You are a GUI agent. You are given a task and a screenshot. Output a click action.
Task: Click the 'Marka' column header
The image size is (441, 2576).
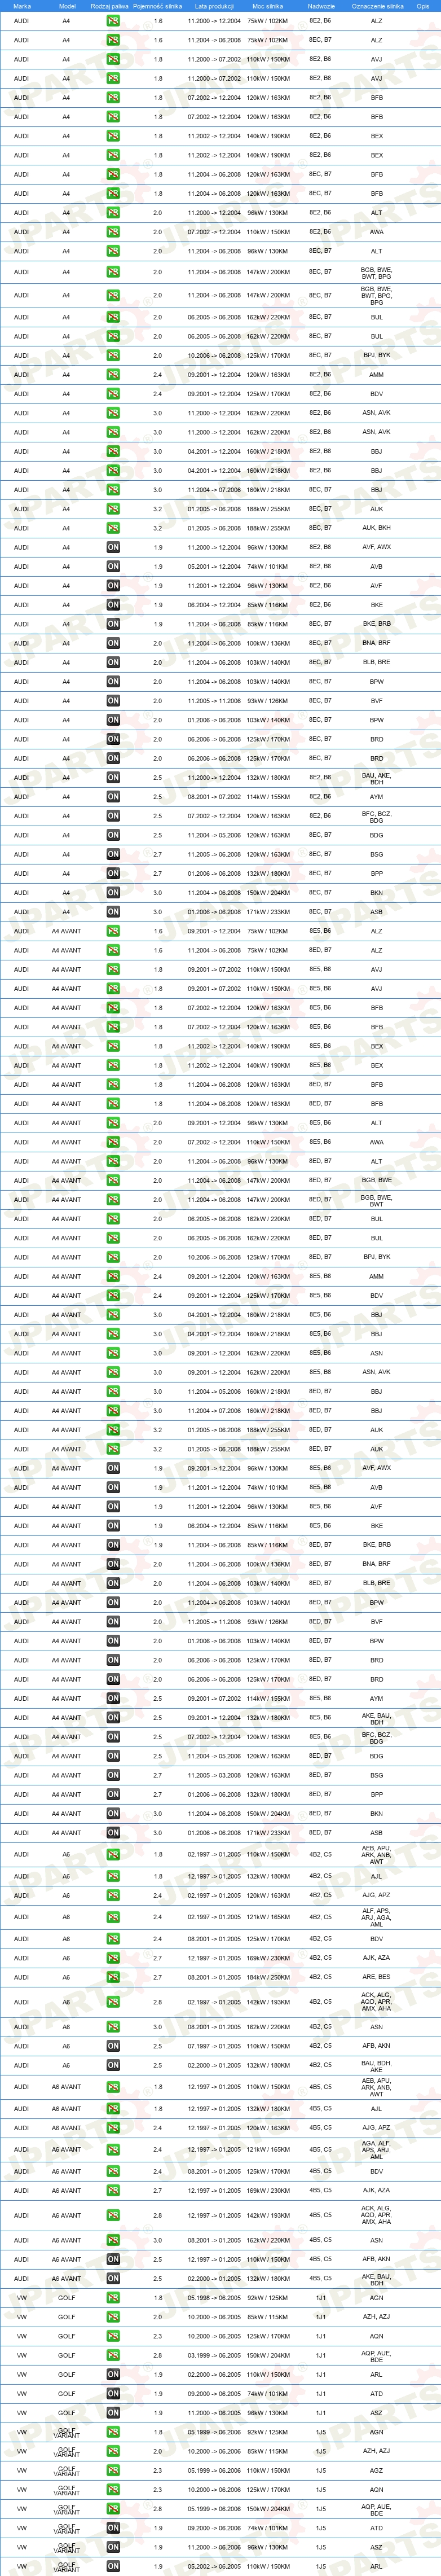[22, 6]
